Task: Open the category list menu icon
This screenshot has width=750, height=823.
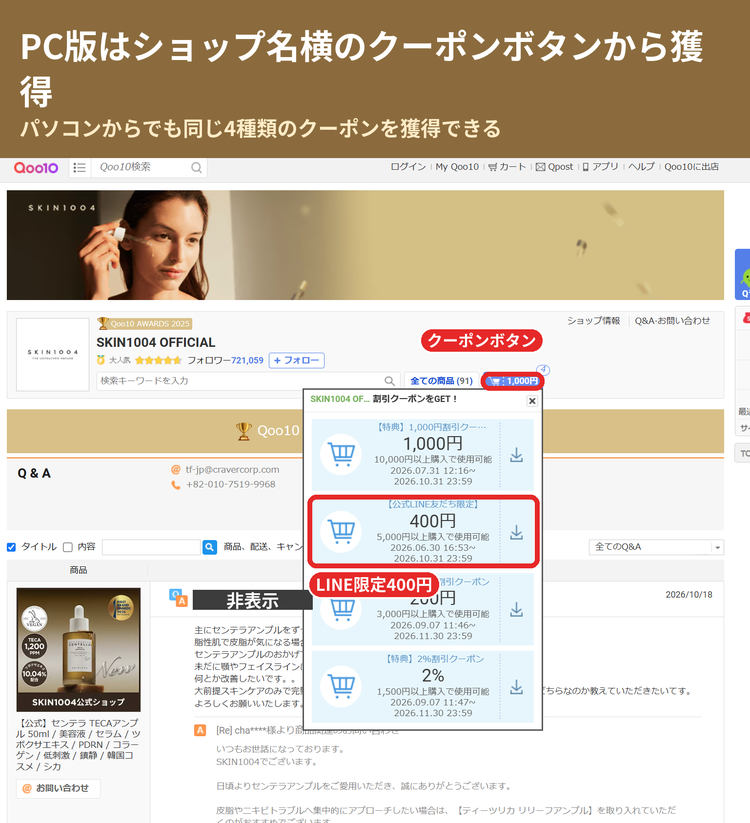Action: click(79, 167)
